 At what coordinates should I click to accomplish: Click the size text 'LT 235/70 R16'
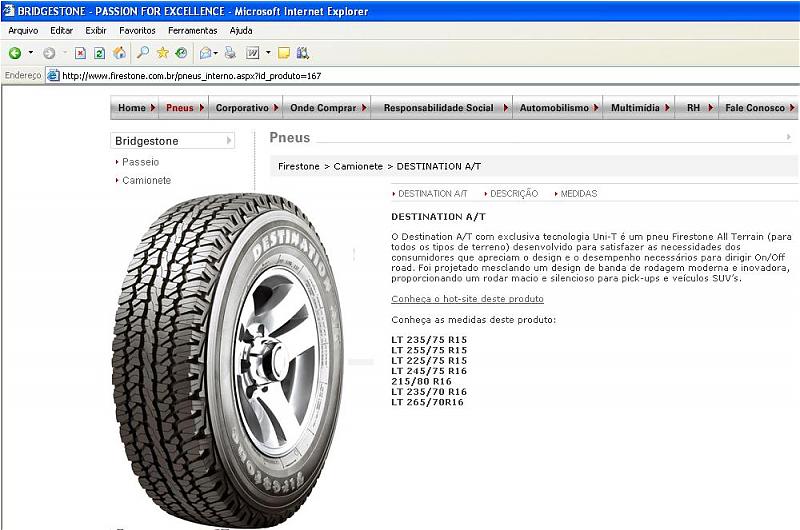(x=429, y=392)
